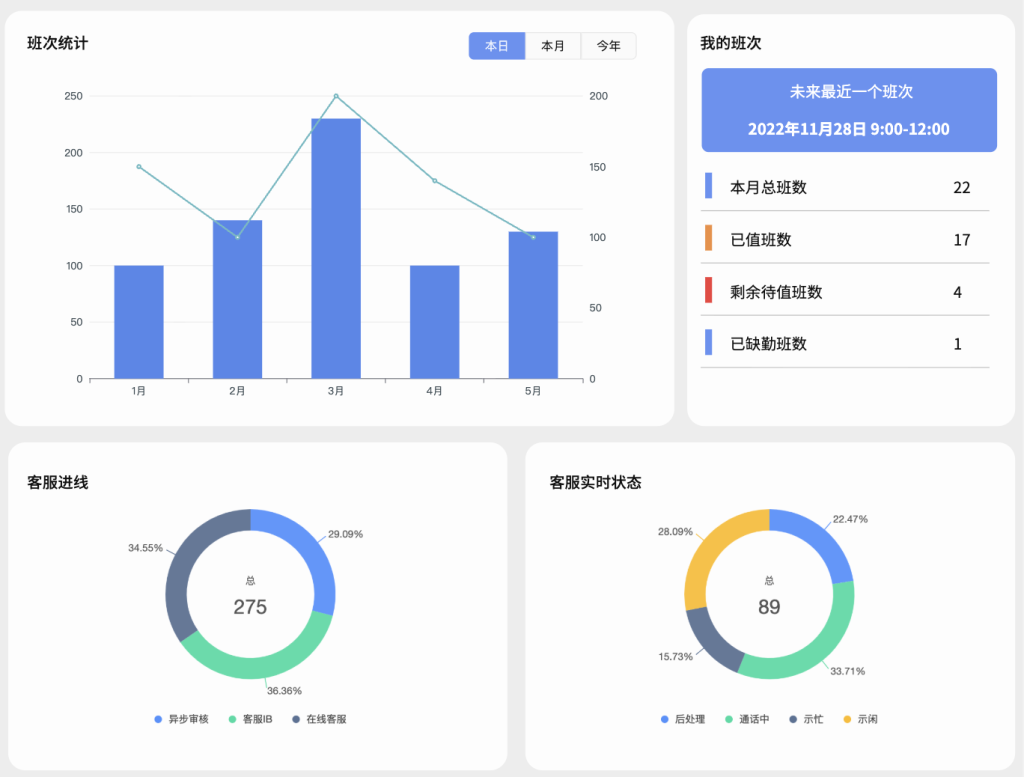Click the 1月 bar in the chart
1024x777 pixels.
point(139,321)
